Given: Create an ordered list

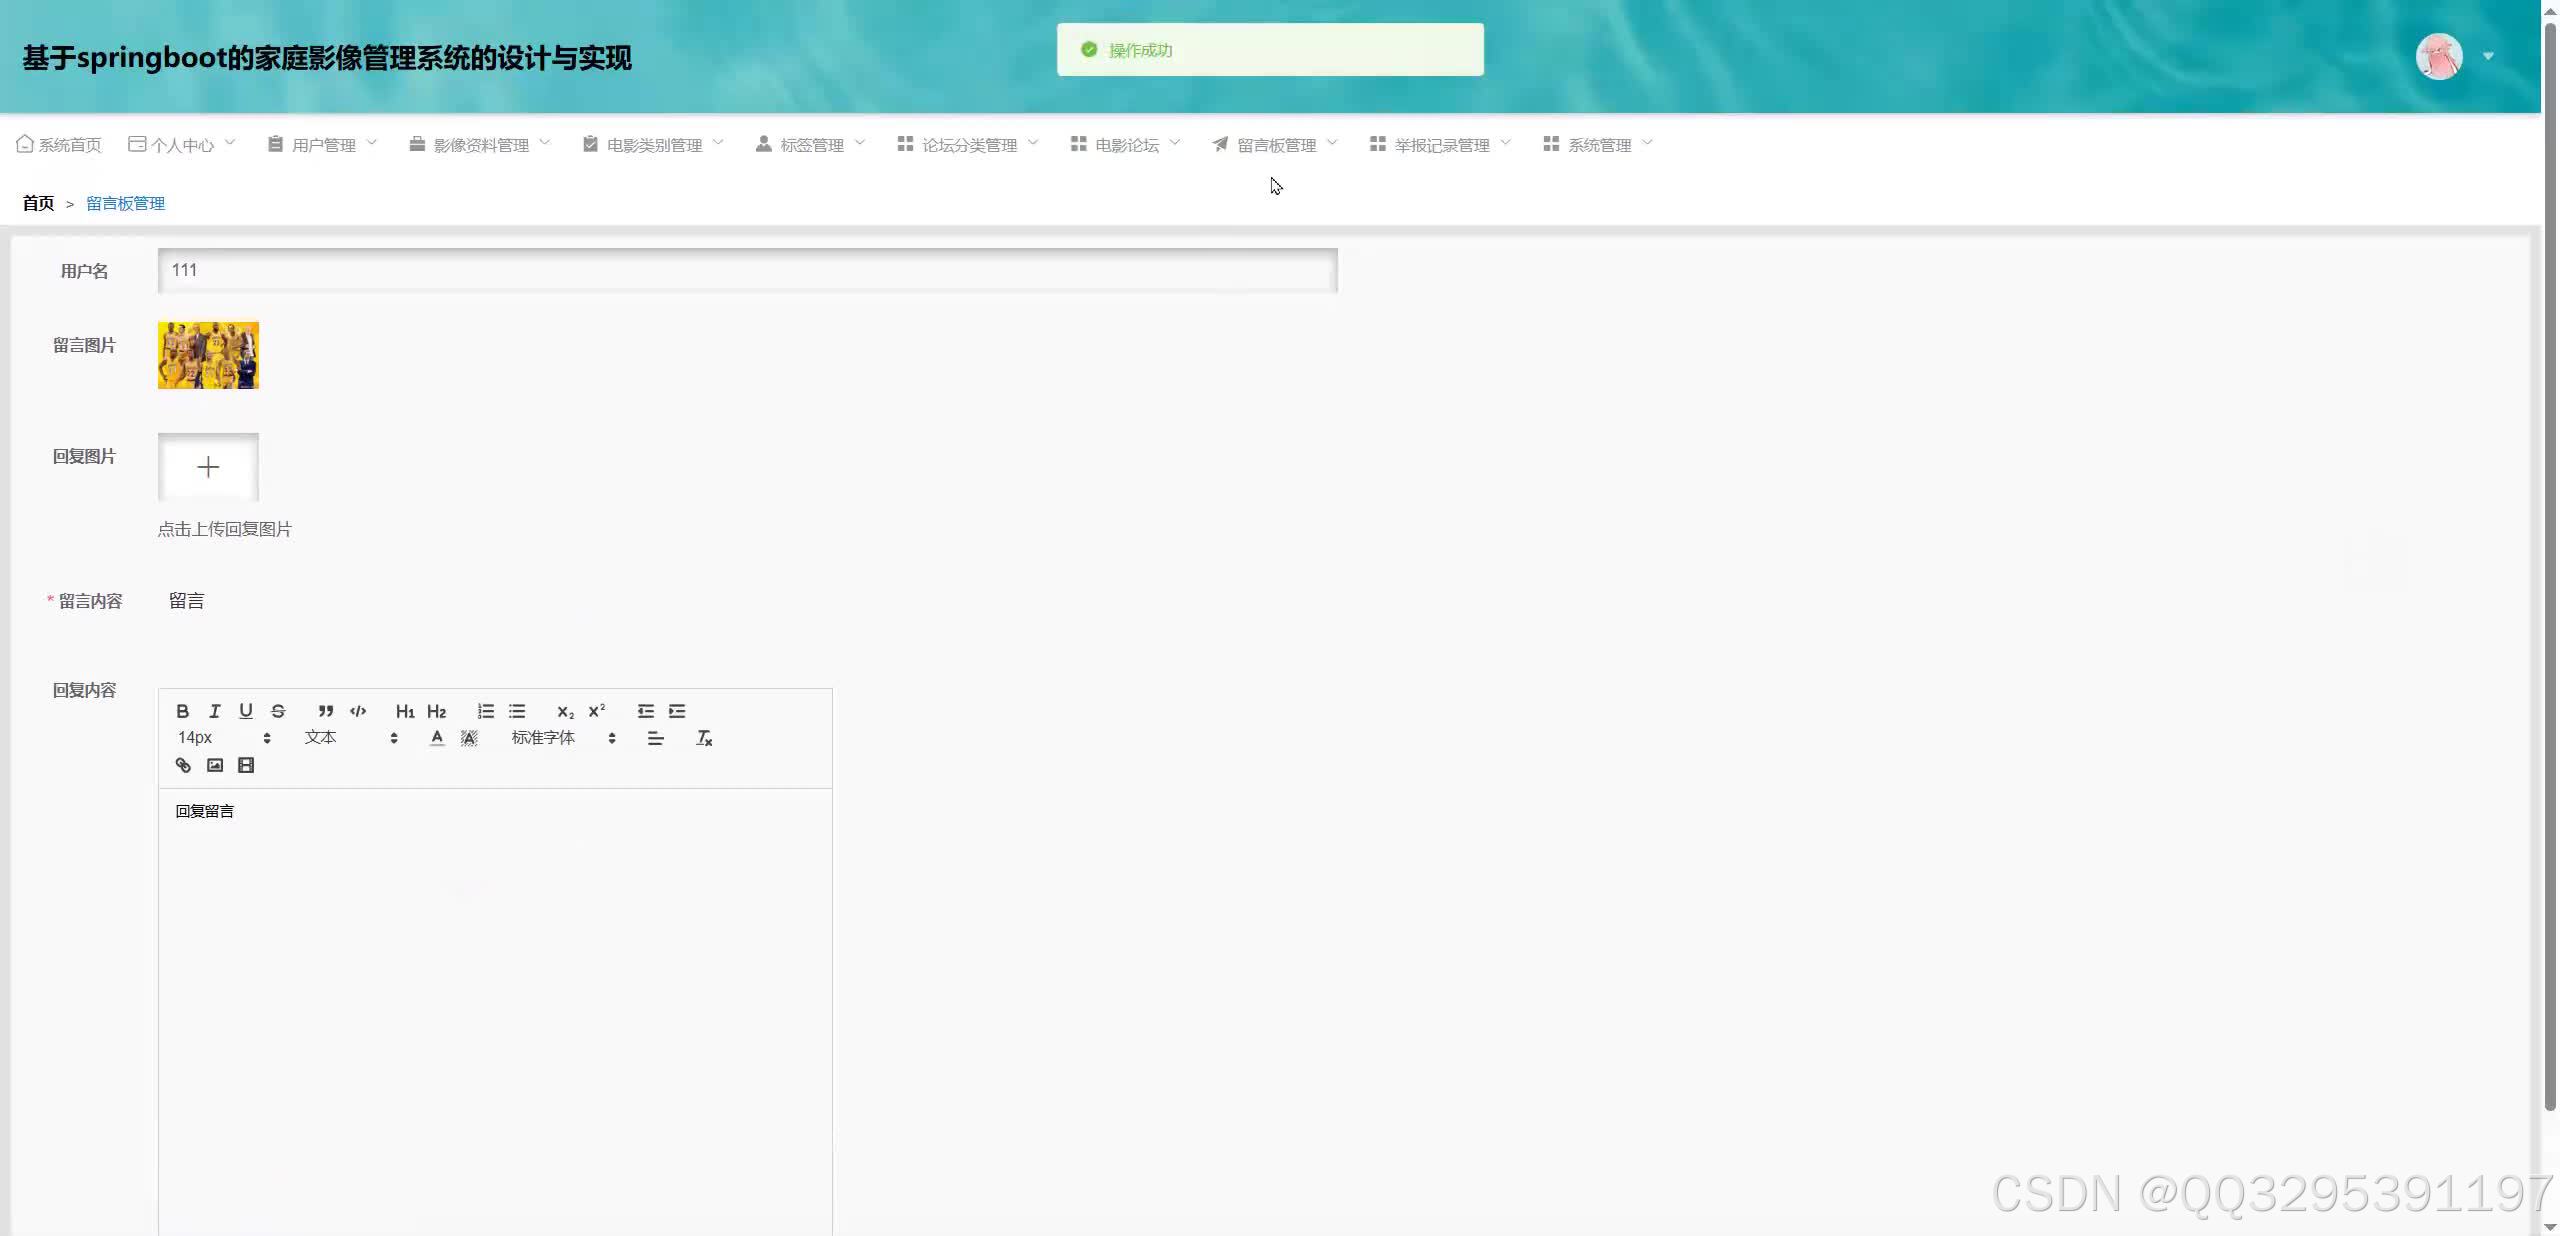Looking at the screenshot, I should tap(486, 711).
